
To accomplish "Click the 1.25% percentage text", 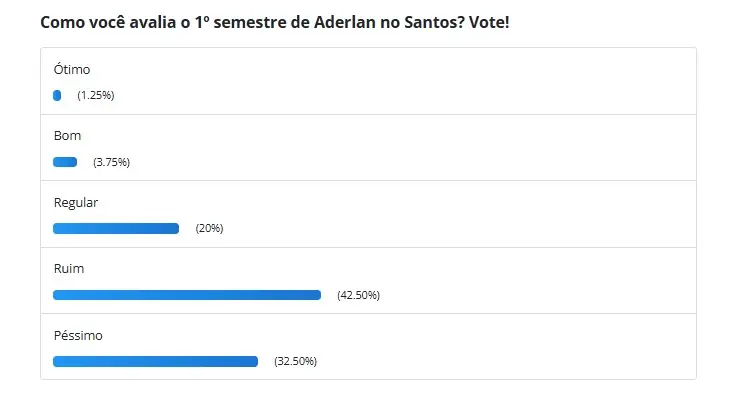I will point(96,95).
